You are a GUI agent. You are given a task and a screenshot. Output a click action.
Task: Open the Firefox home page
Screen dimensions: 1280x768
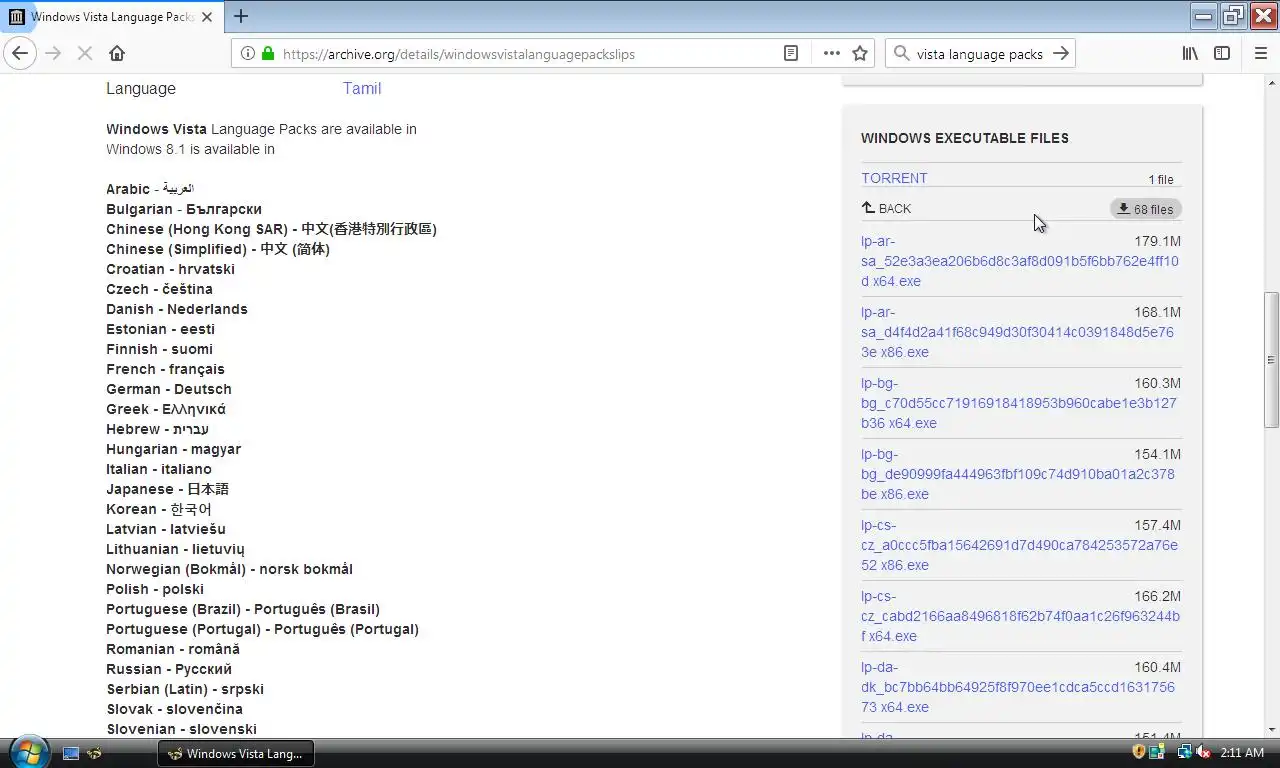click(x=117, y=53)
